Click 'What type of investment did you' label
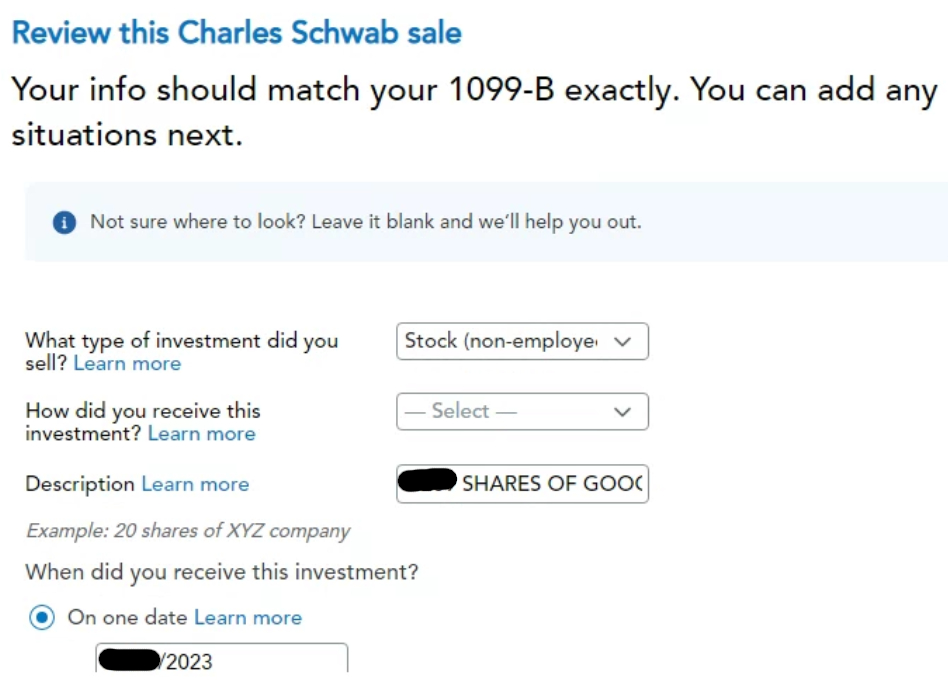Image resolution: width=948 pixels, height=677 pixels. [x=181, y=340]
